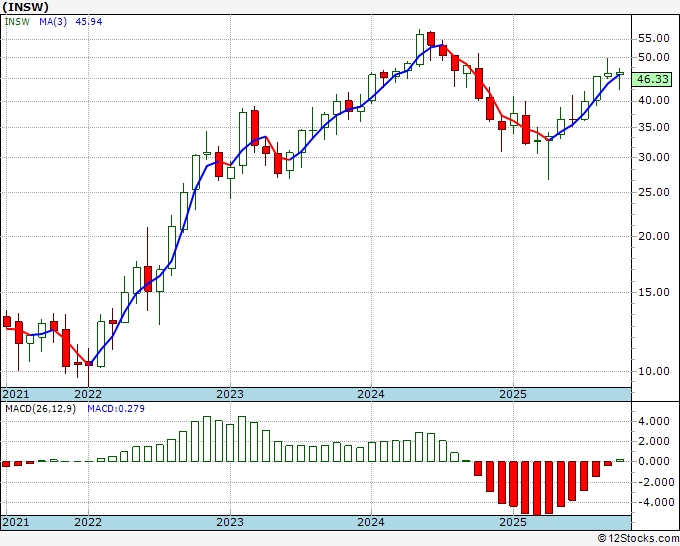Click the 2024 label on price chart axis
The image size is (680, 546).
(371, 394)
